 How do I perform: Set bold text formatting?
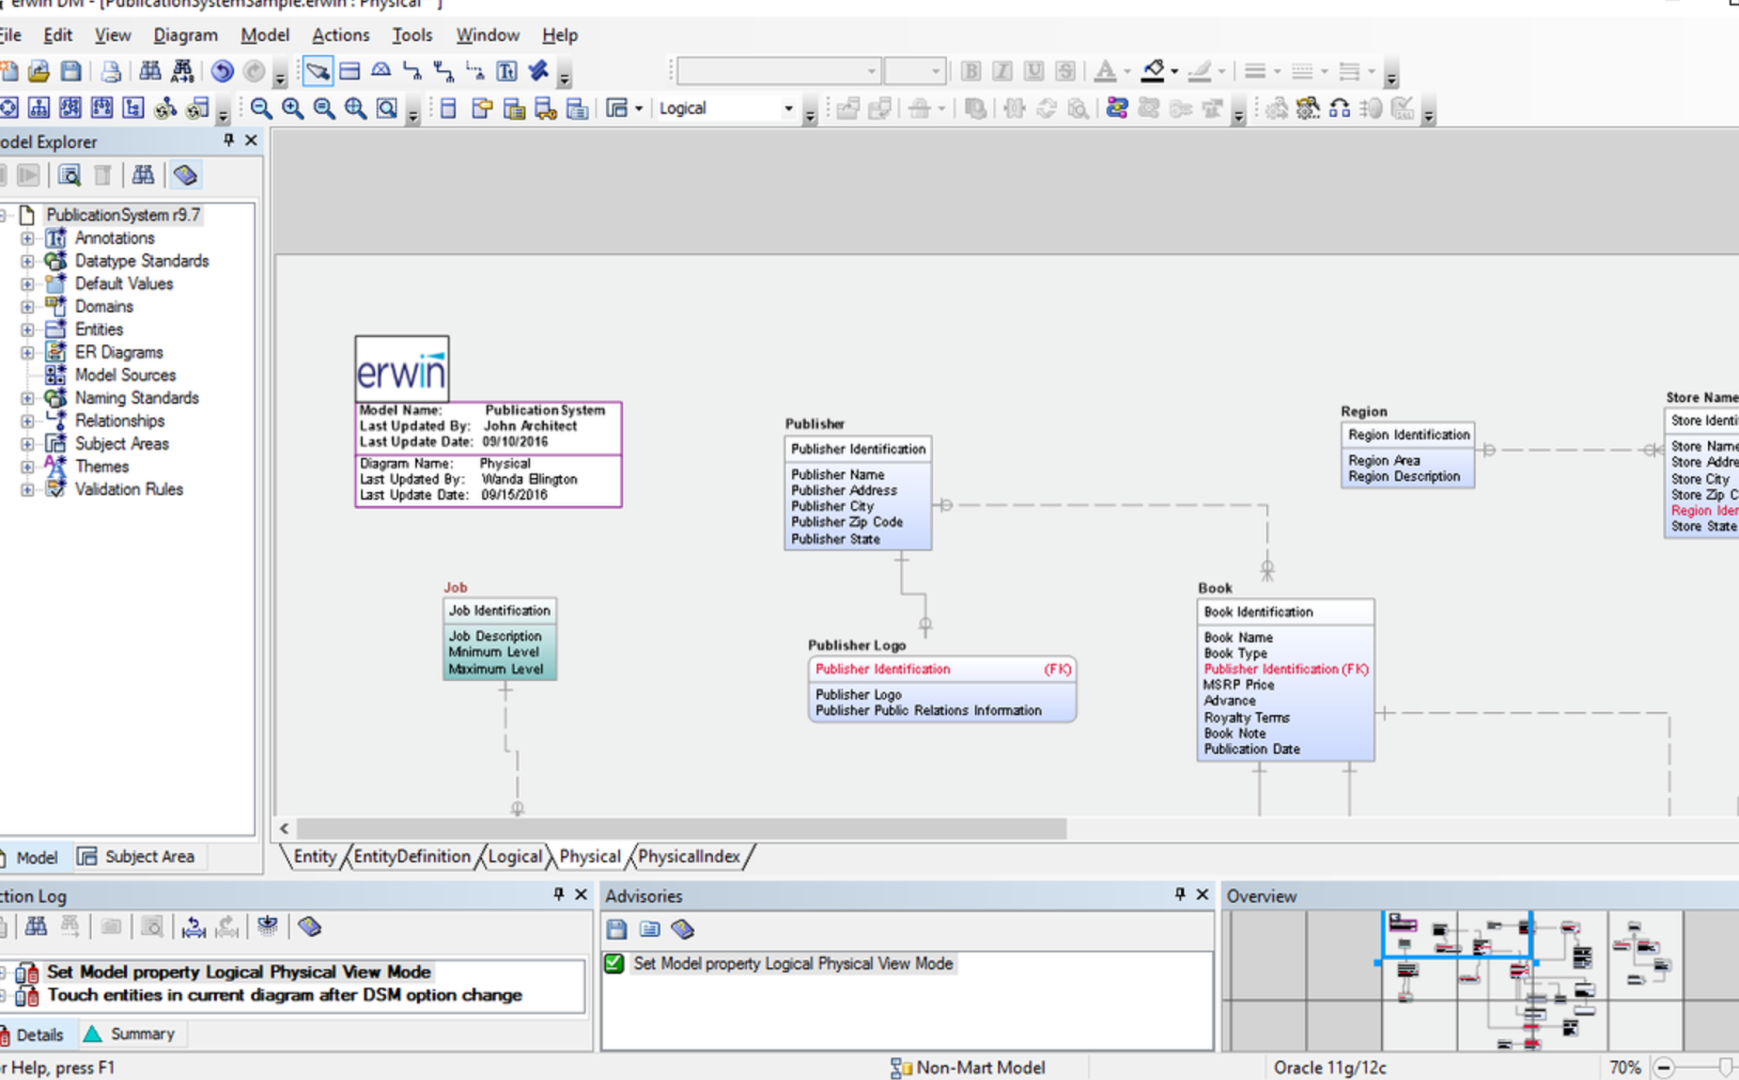tap(970, 71)
